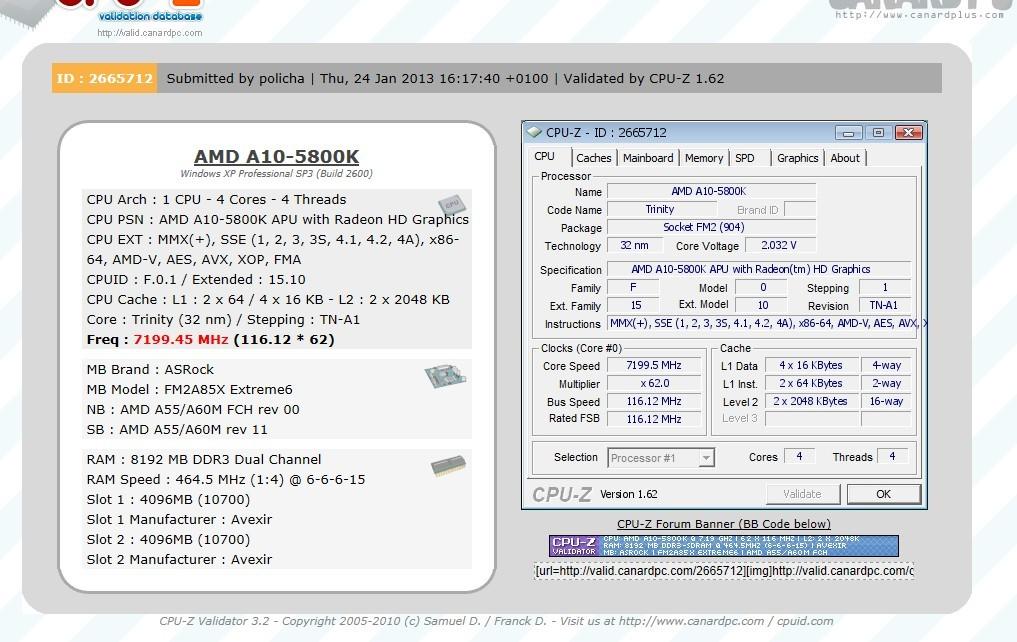The height and width of the screenshot is (642, 1017).
Task: Click the Bus Speed value 116.12 MHz
Action: click(654, 401)
